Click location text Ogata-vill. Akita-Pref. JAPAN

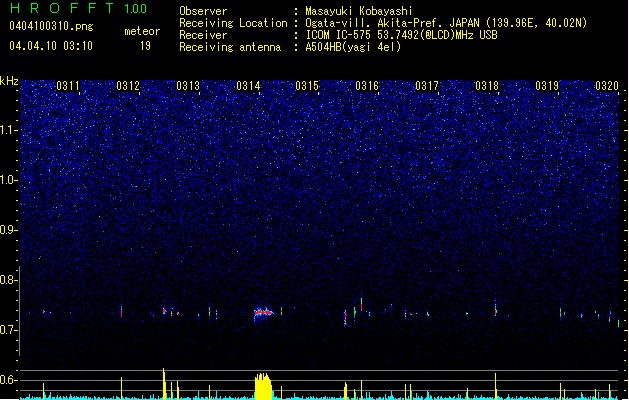[394, 23]
